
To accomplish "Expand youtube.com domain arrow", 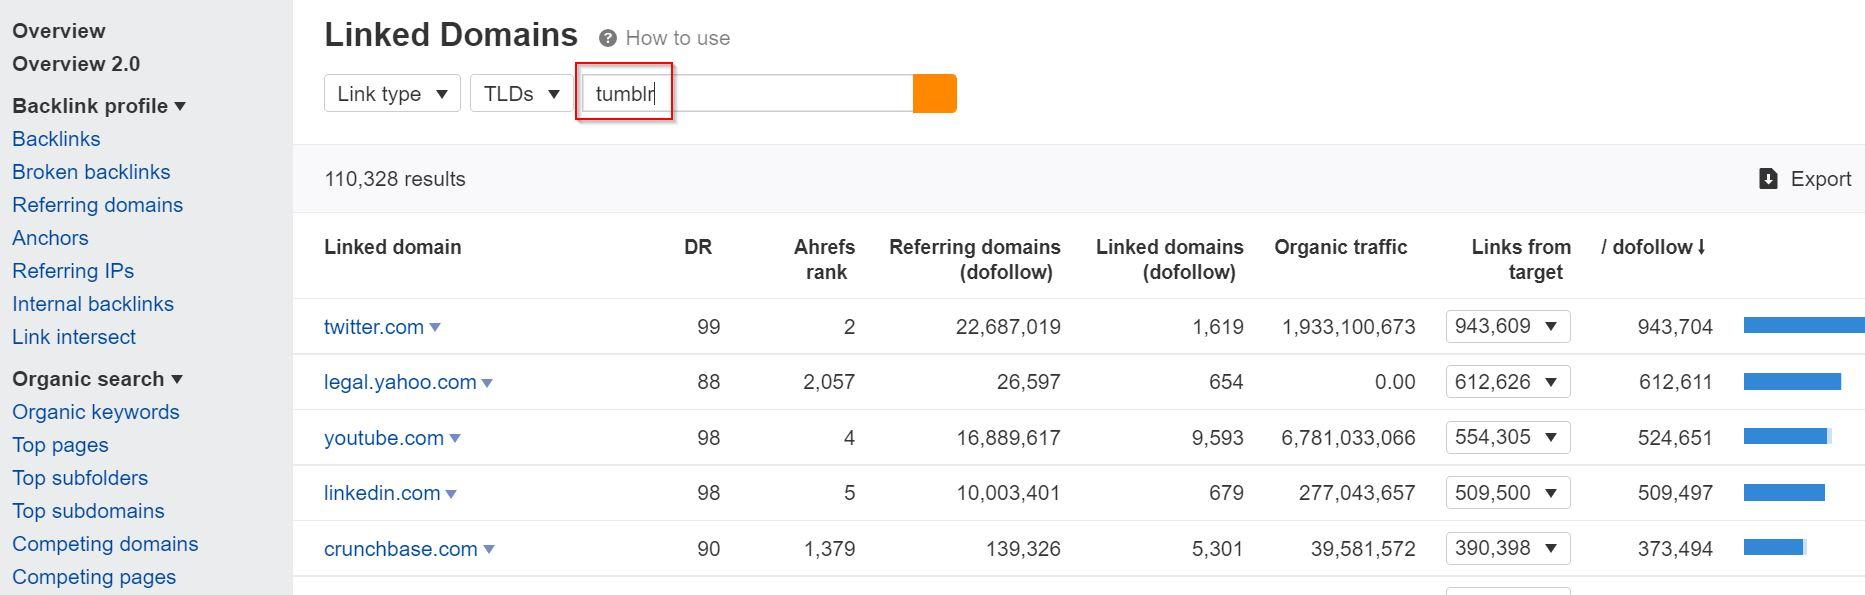I will pyautogui.click(x=455, y=438).
